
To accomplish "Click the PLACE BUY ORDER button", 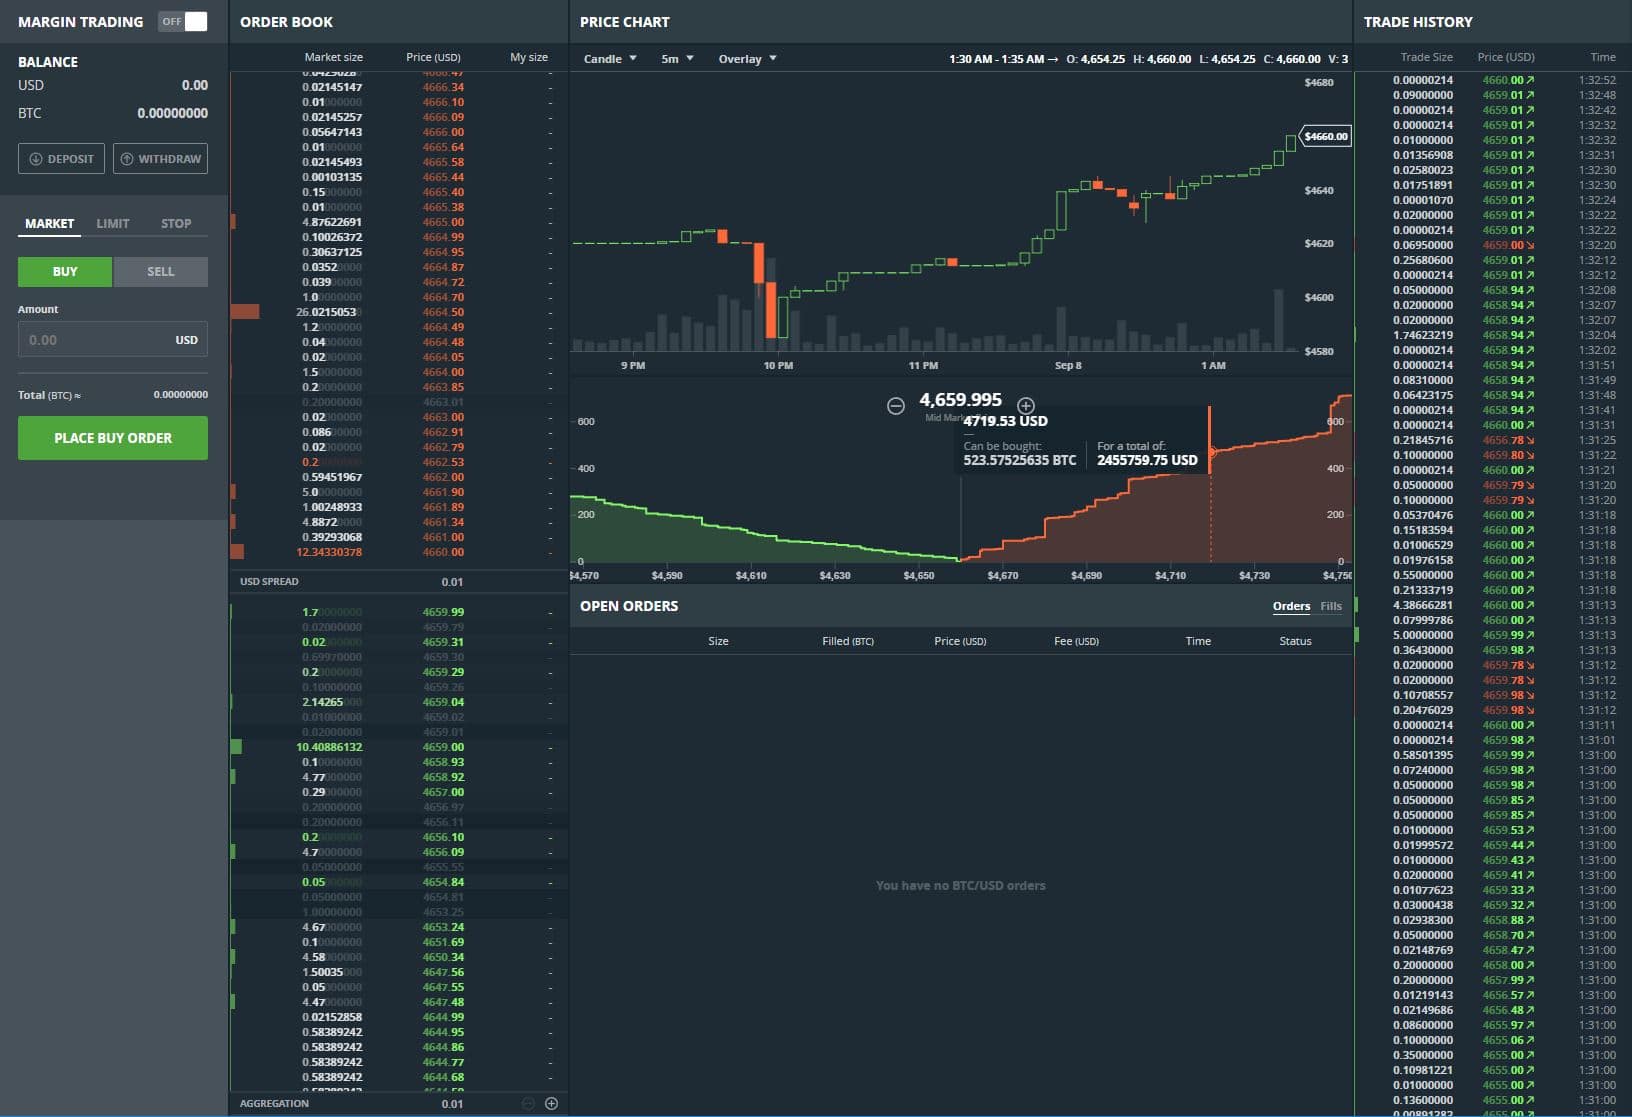I will [x=112, y=437].
